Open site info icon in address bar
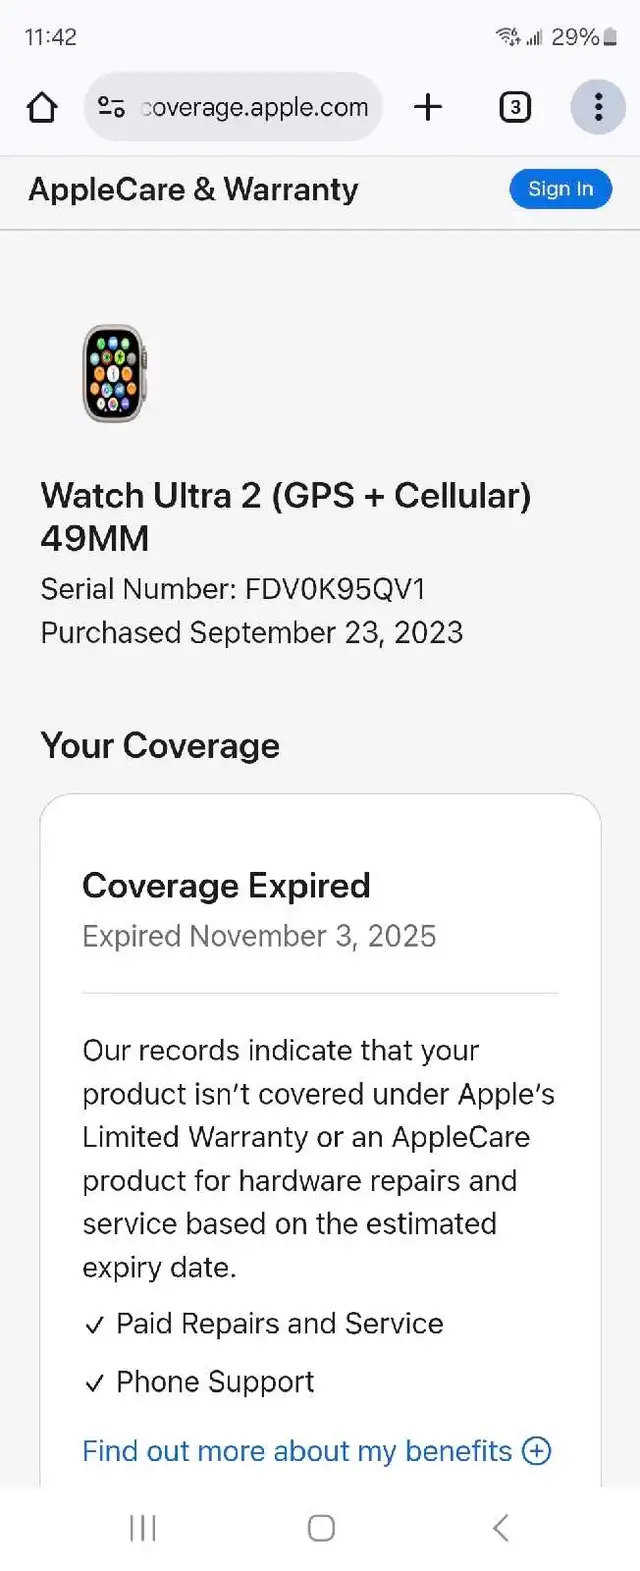This screenshot has width=640, height=1571. (x=111, y=107)
